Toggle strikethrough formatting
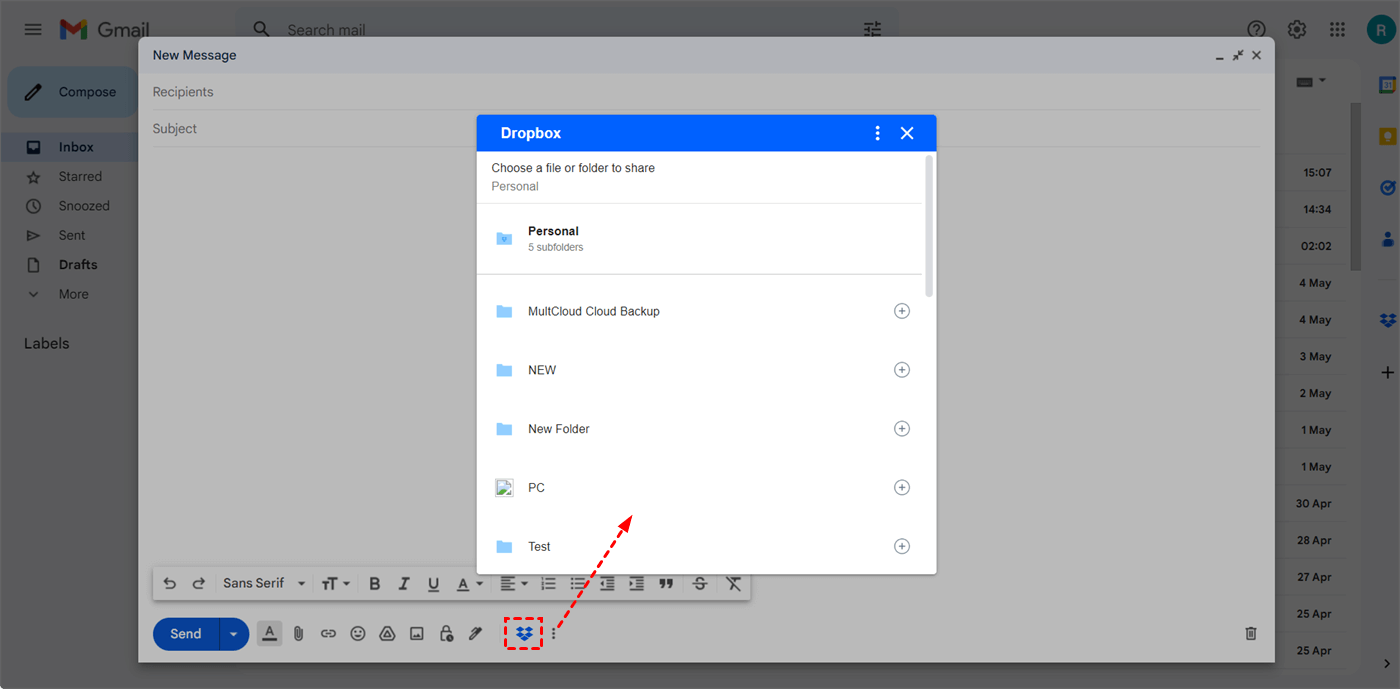This screenshot has width=1400, height=689. click(x=699, y=584)
